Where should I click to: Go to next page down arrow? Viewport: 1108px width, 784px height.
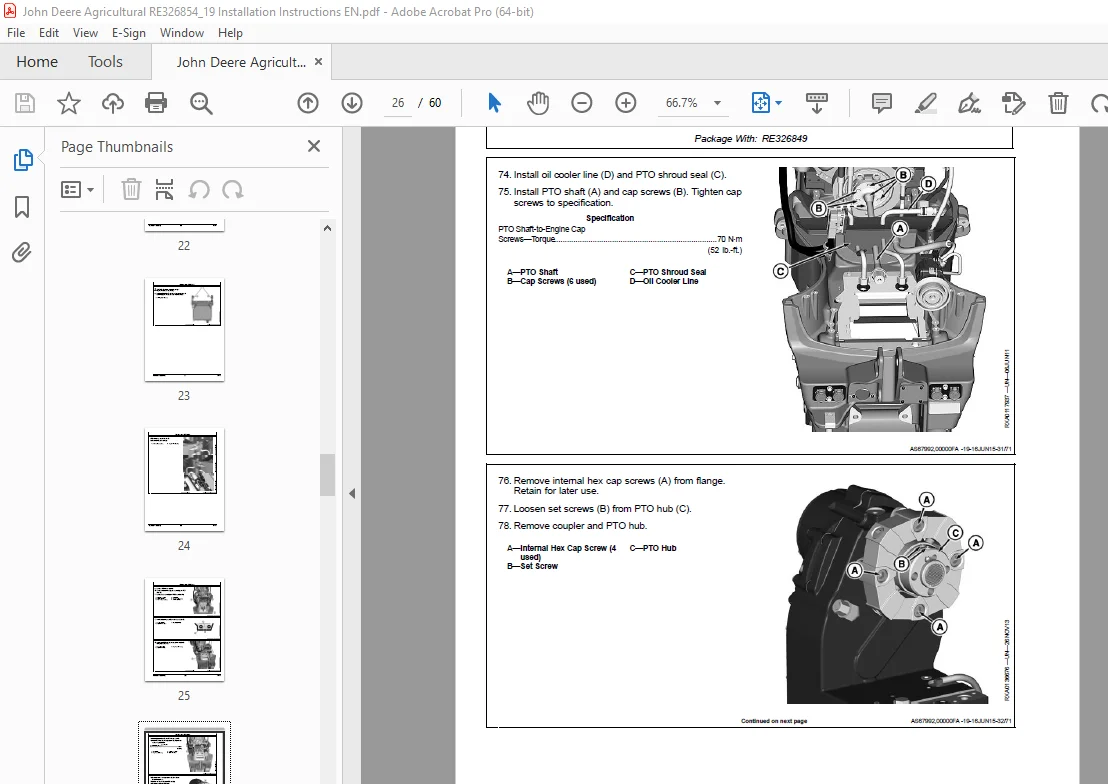click(351, 103)
